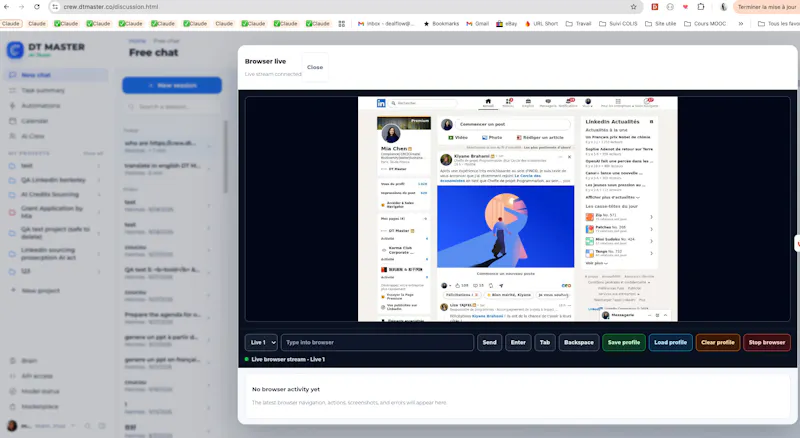The width and height of the screenshot is (800, 438).
Task: Open LinkedIn Accueil home icon
Action: 488,103
